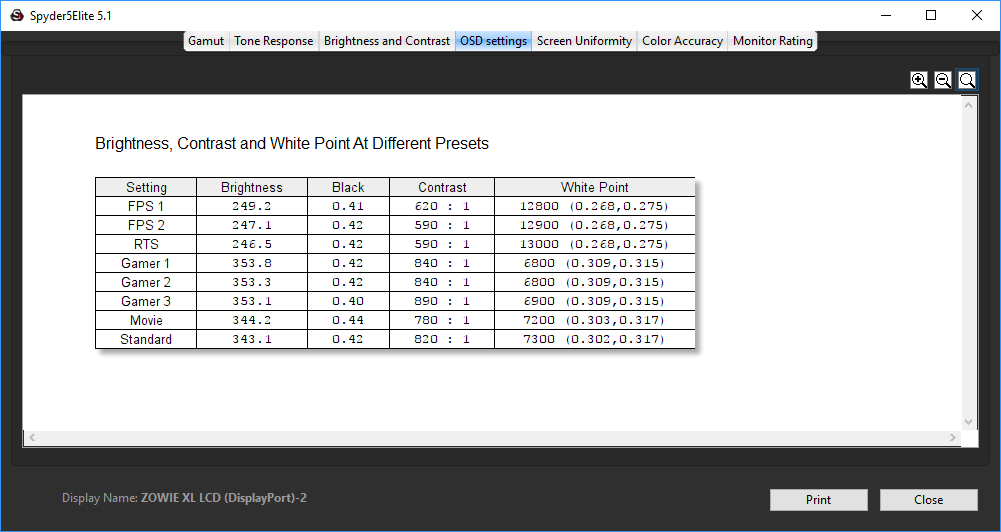Screen dimensions: 1001x532
Task: Click the fit-to-view magnifier icon
Action: coord(967,80)
